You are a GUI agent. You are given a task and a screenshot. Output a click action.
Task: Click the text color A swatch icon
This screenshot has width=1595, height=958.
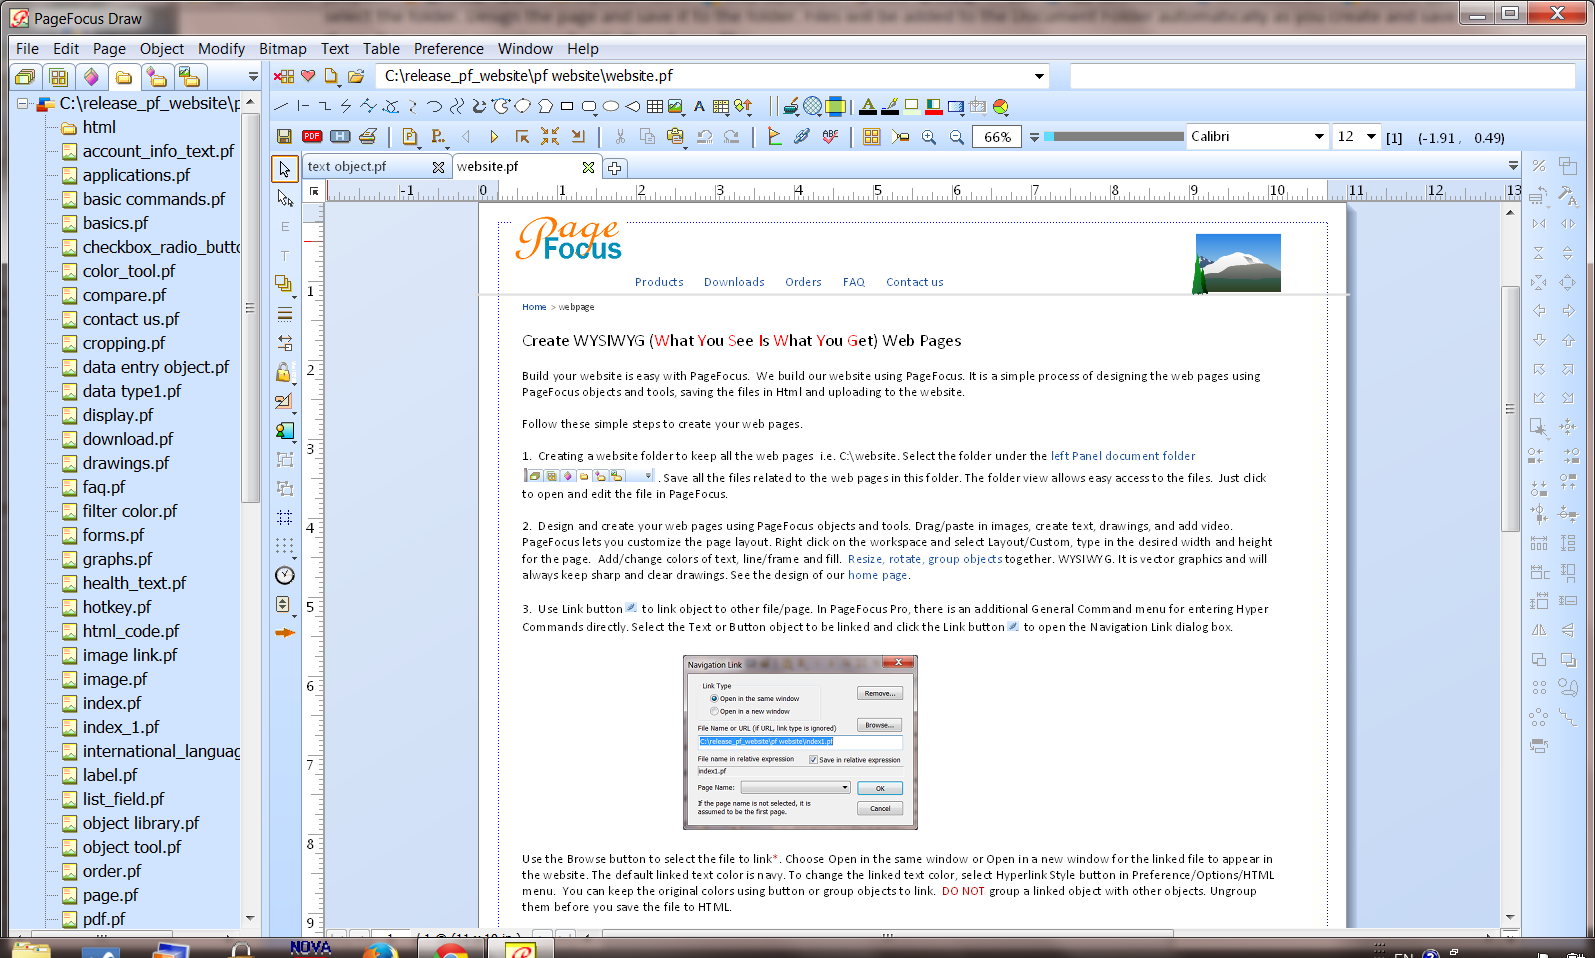click(x=867, y=106)
